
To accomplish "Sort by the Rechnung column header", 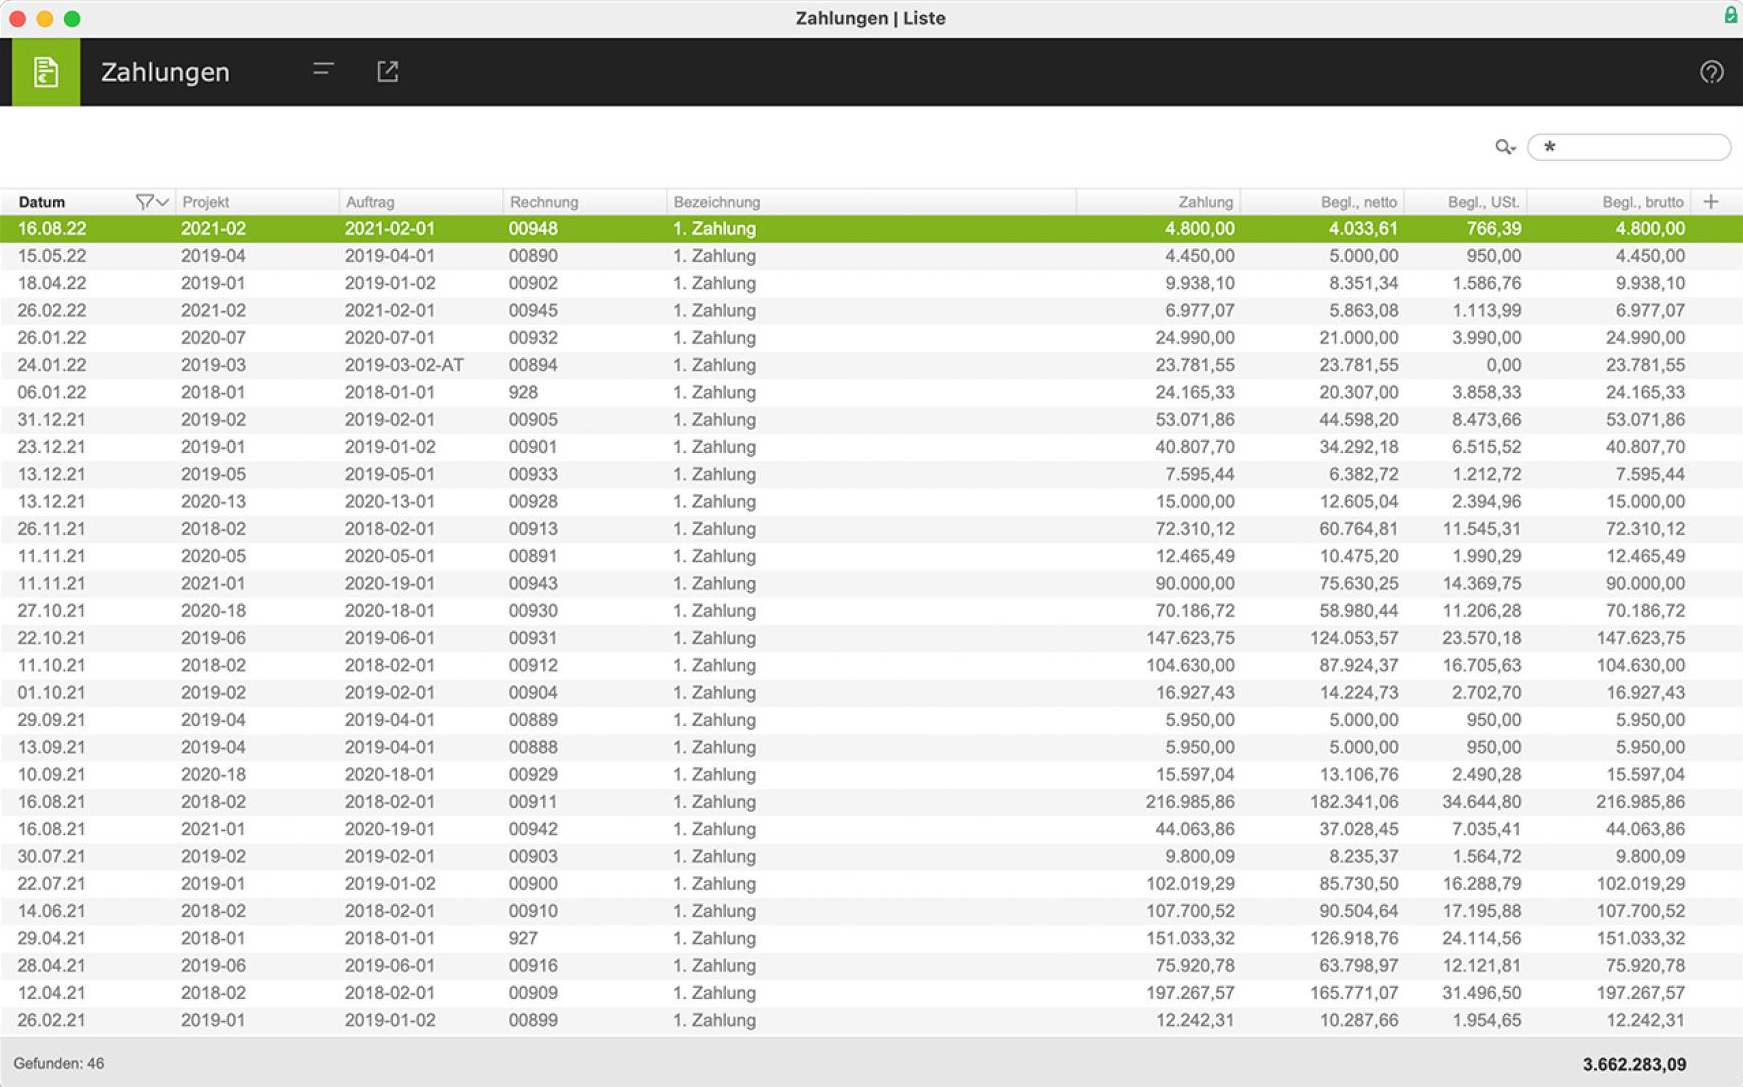I will 544,202.
